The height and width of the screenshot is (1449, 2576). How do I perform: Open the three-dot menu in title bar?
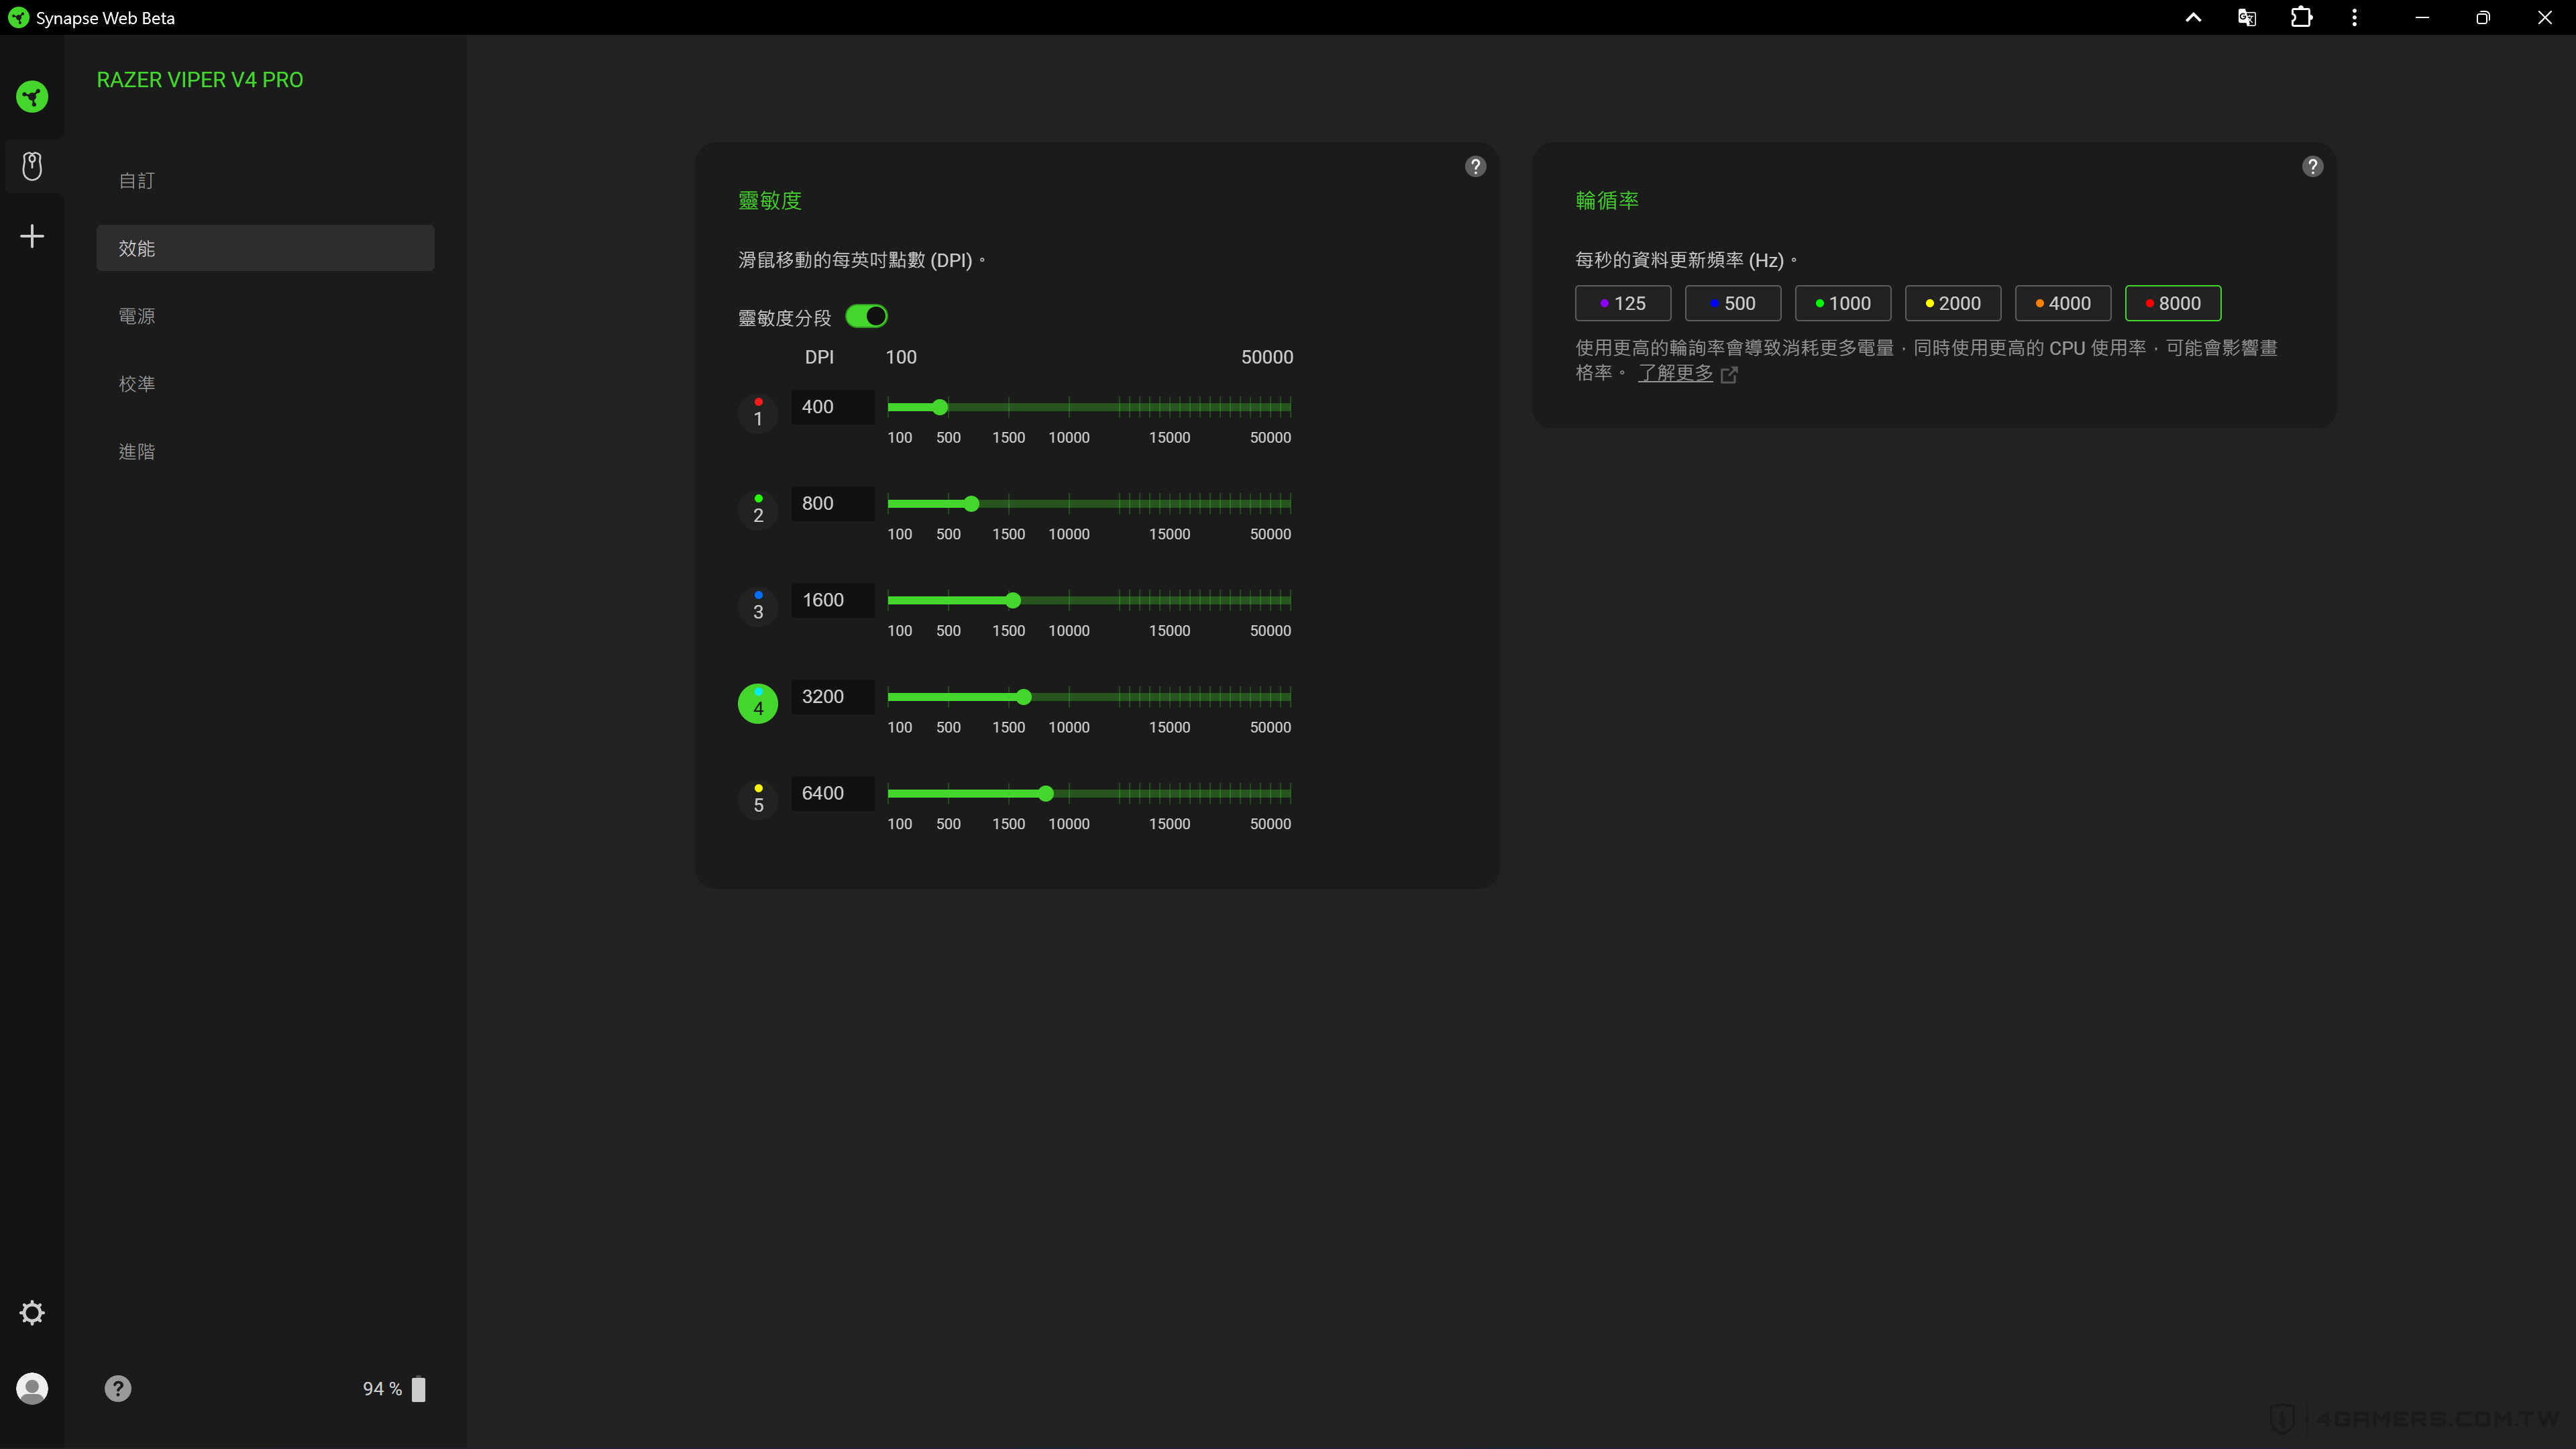(x=2354, y=17)
